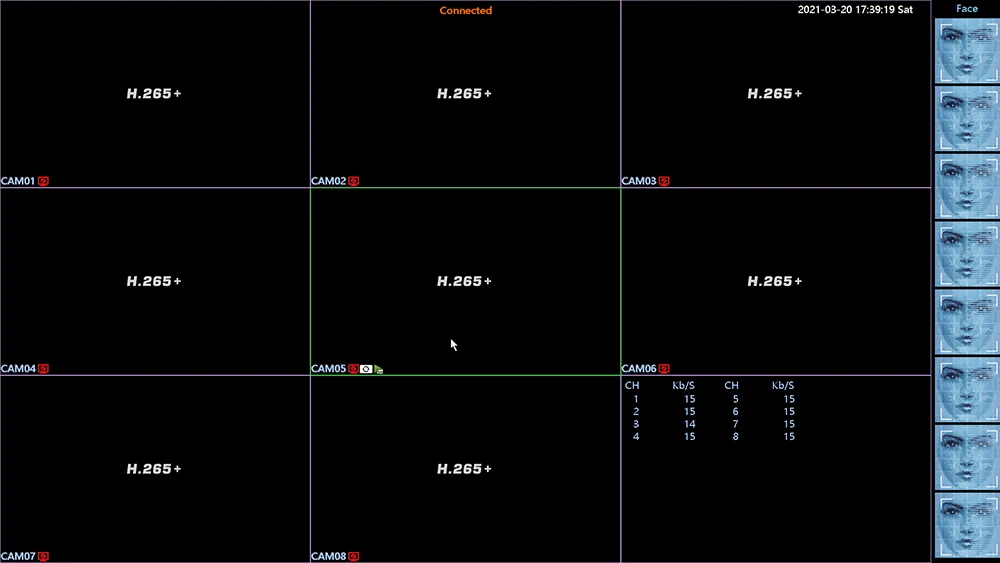This screenshot has height=563, width=1000.
Task: Select the CAM06 video pane
Action: 776,281
